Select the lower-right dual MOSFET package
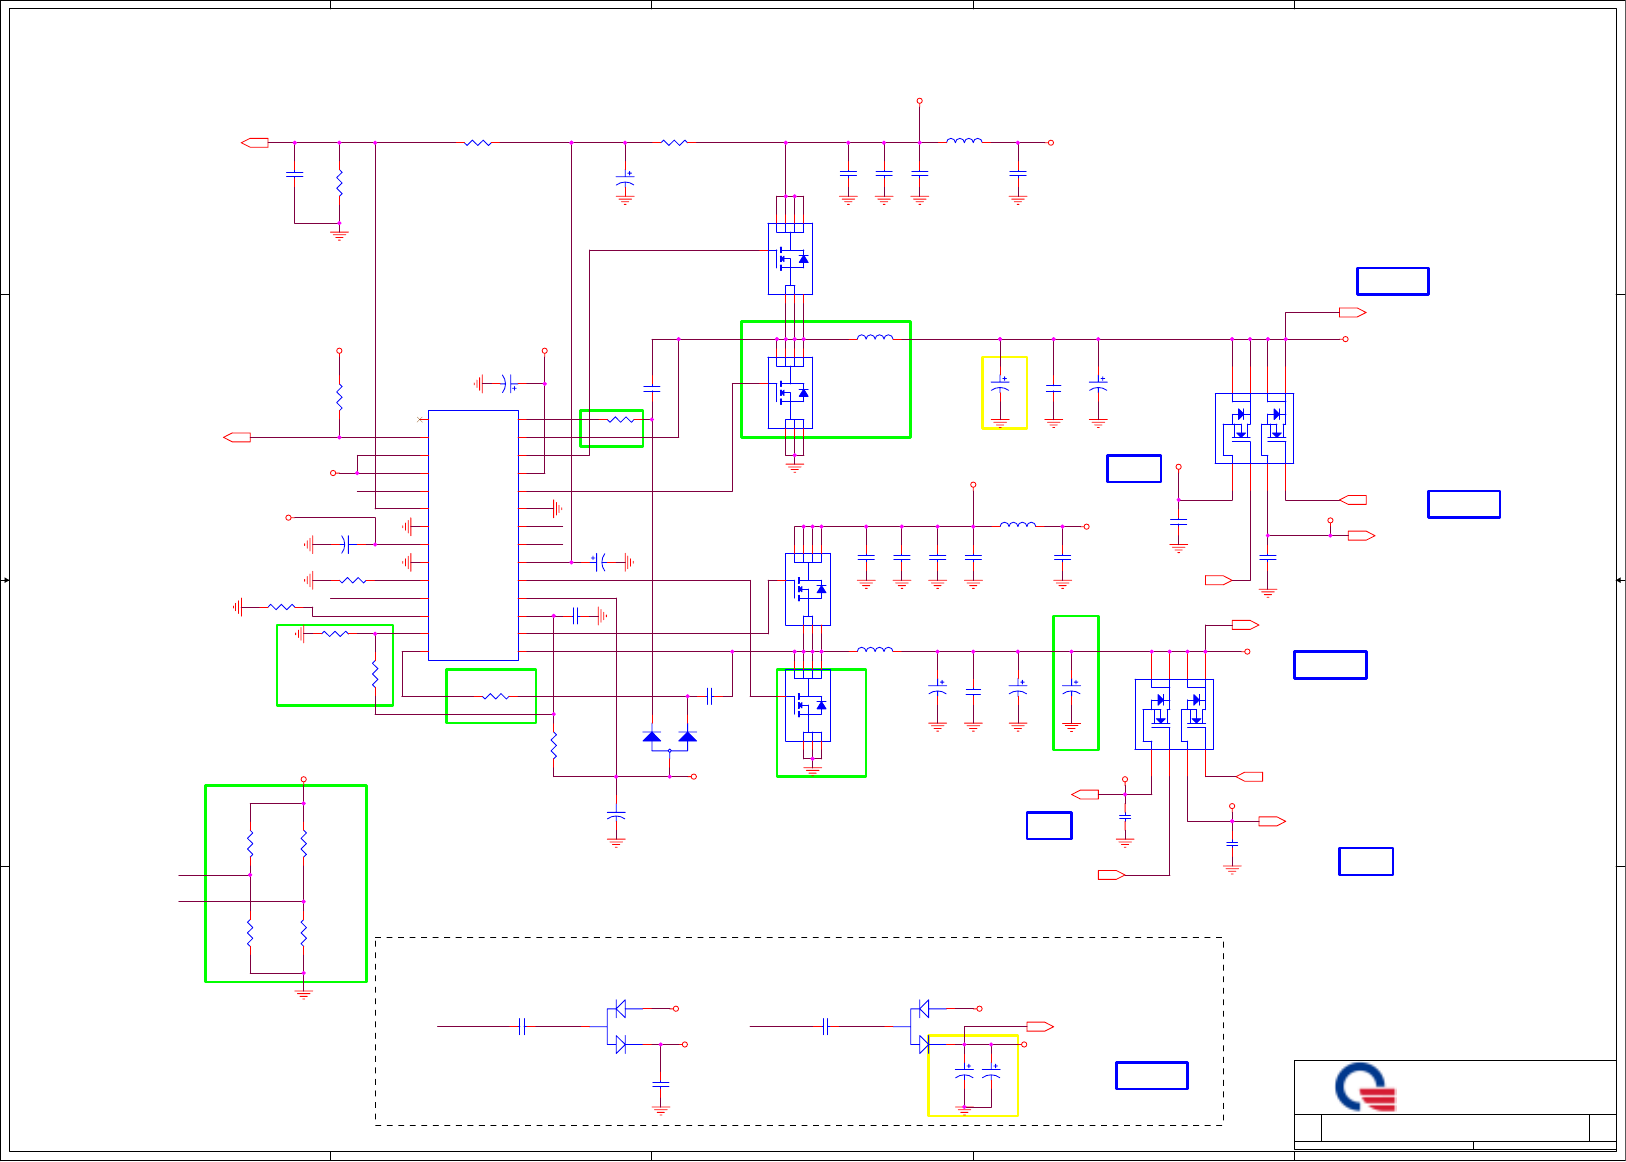1626x1162 pixels. [x=1174, y=714]
